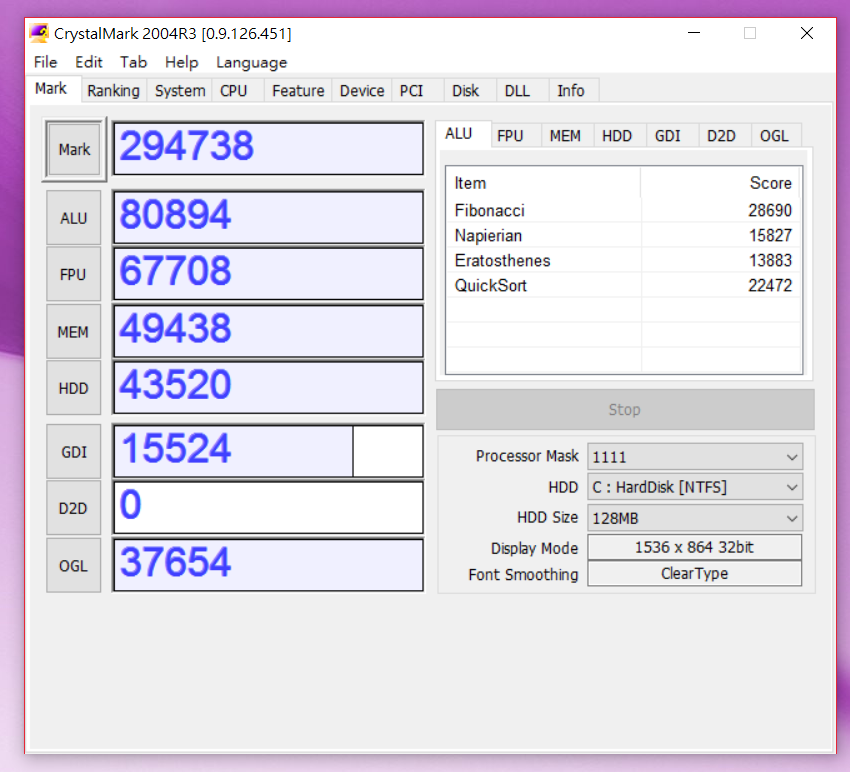
Task: Click the GDI benchmark button
Action: point(74,452)
